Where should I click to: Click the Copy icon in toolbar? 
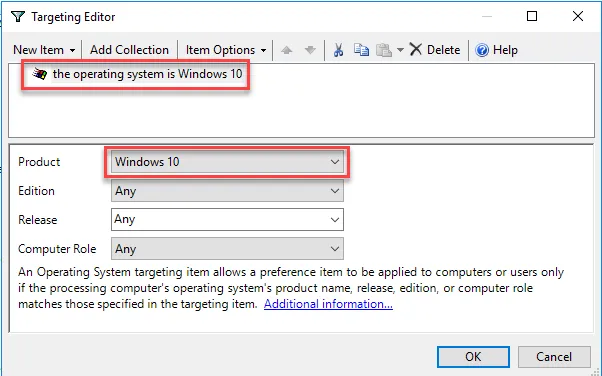[x=361, y=50]
